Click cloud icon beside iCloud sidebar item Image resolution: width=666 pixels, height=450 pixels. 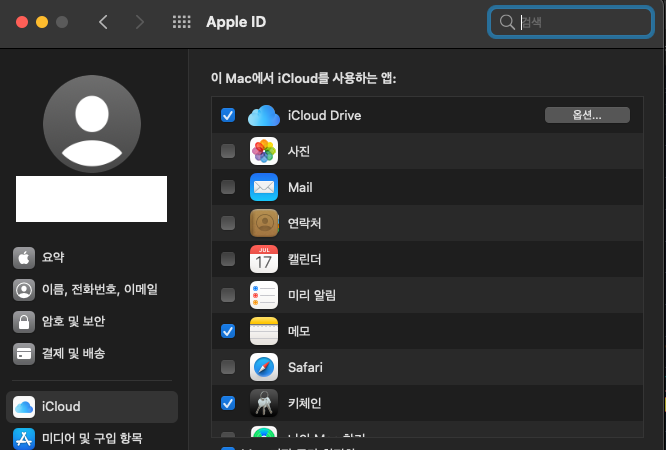[24, 407]
